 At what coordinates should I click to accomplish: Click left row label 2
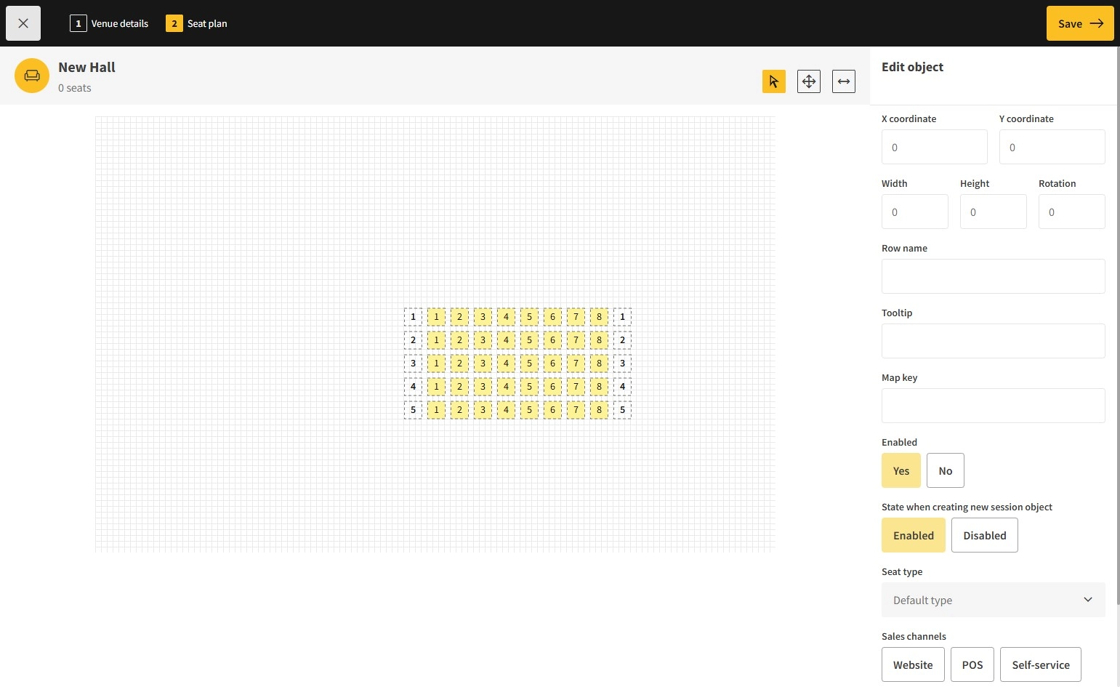pos(413,340)
